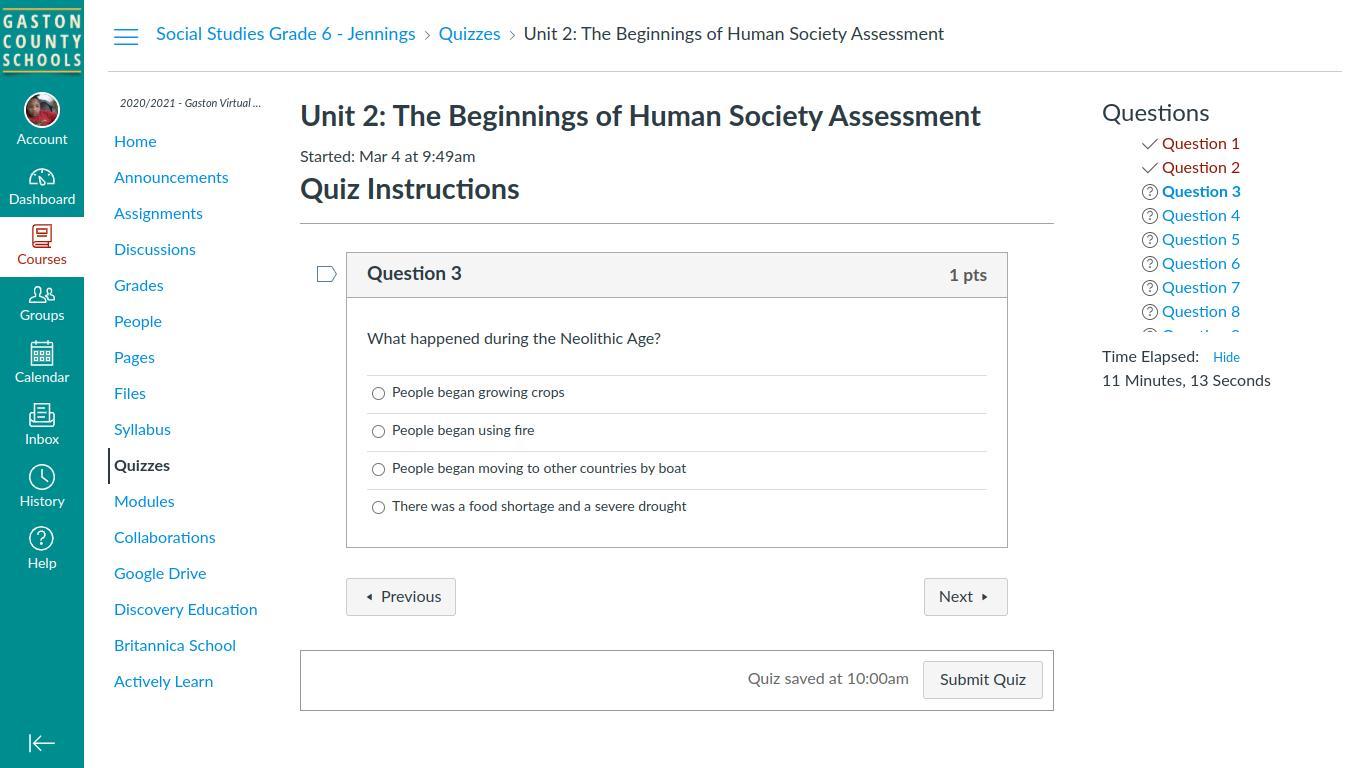Click the Account avatar icon
Screen dimensions: 1366x768
pos(42,110)
